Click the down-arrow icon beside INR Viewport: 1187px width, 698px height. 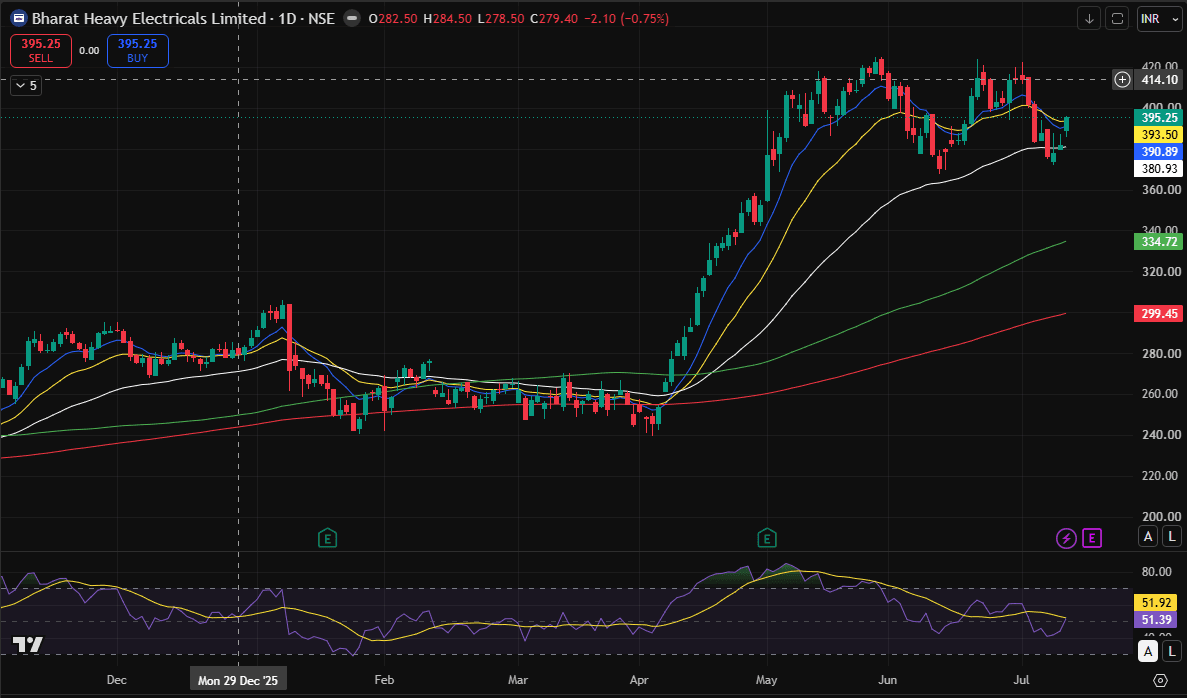tap(1089, 19)
